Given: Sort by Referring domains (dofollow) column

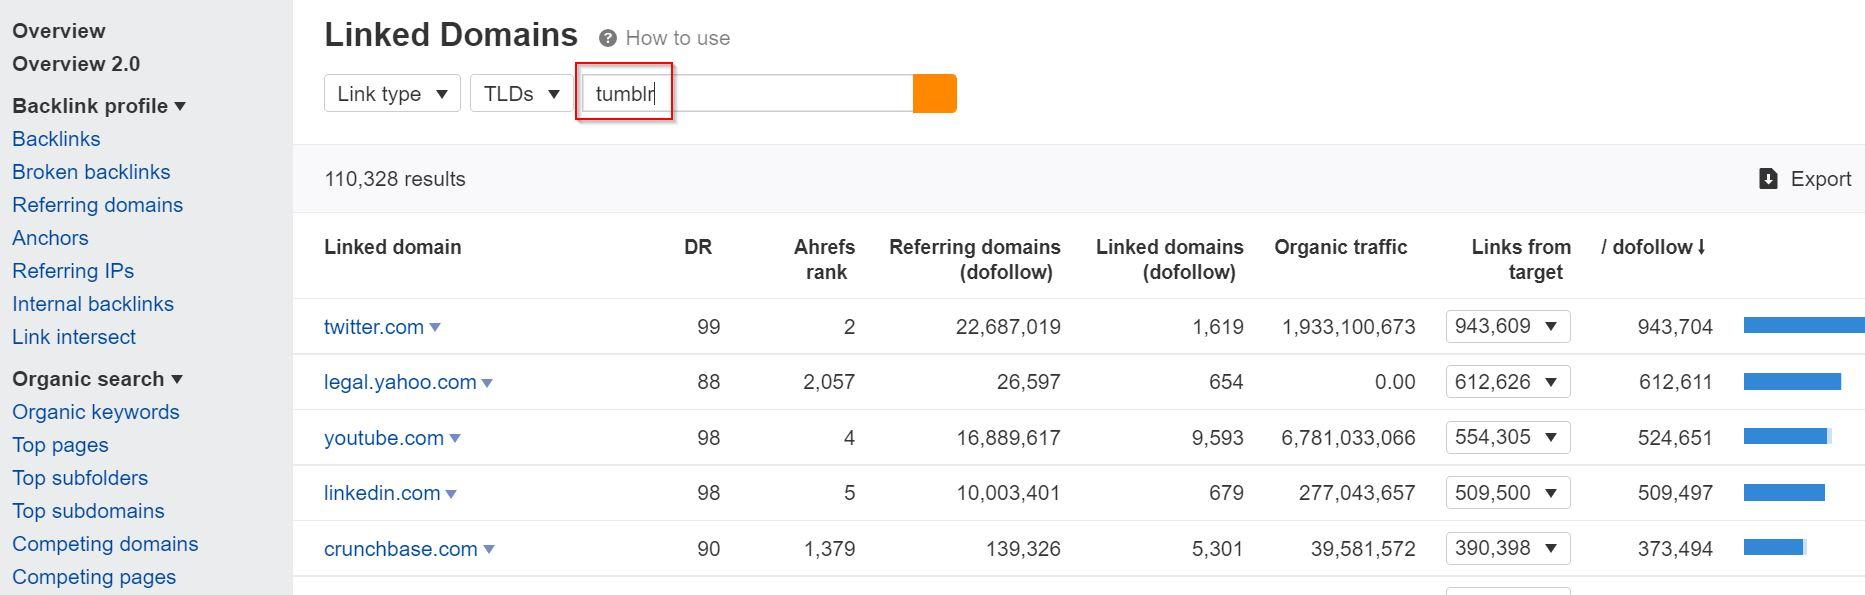Looking at the screenshot, I should [975, 259].
